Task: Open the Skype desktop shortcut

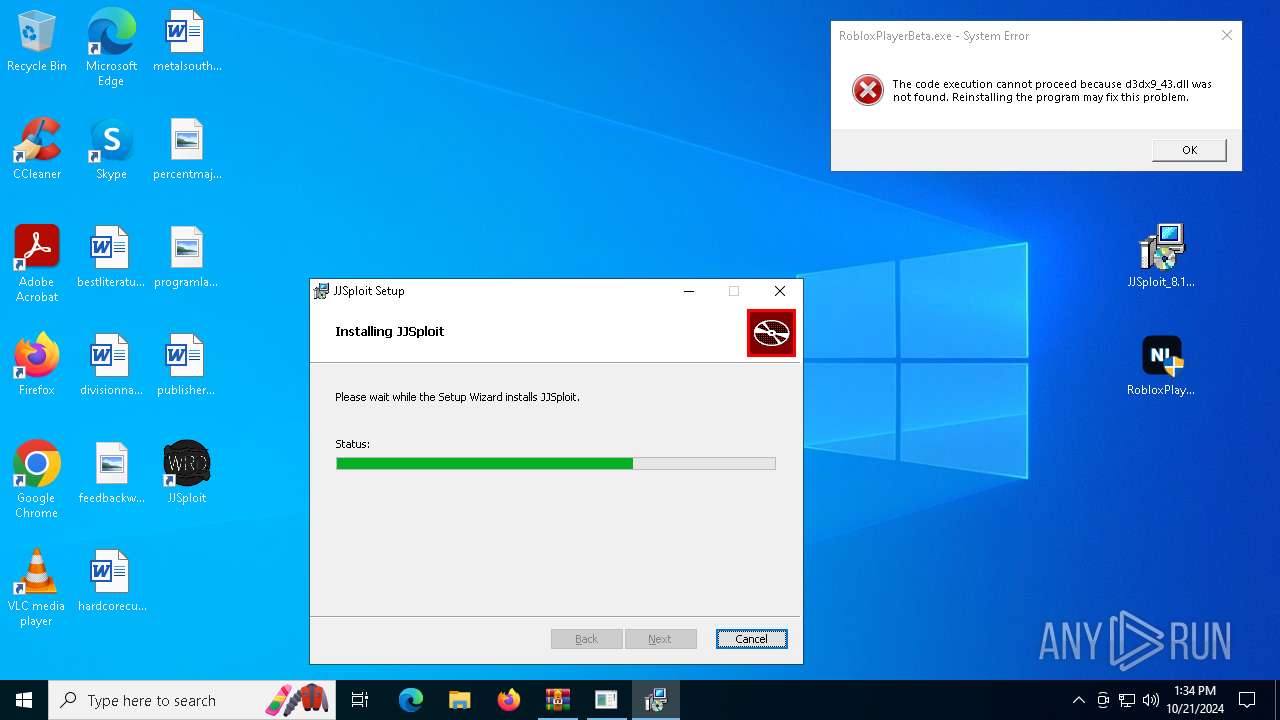Action: [x=111, y=150]
